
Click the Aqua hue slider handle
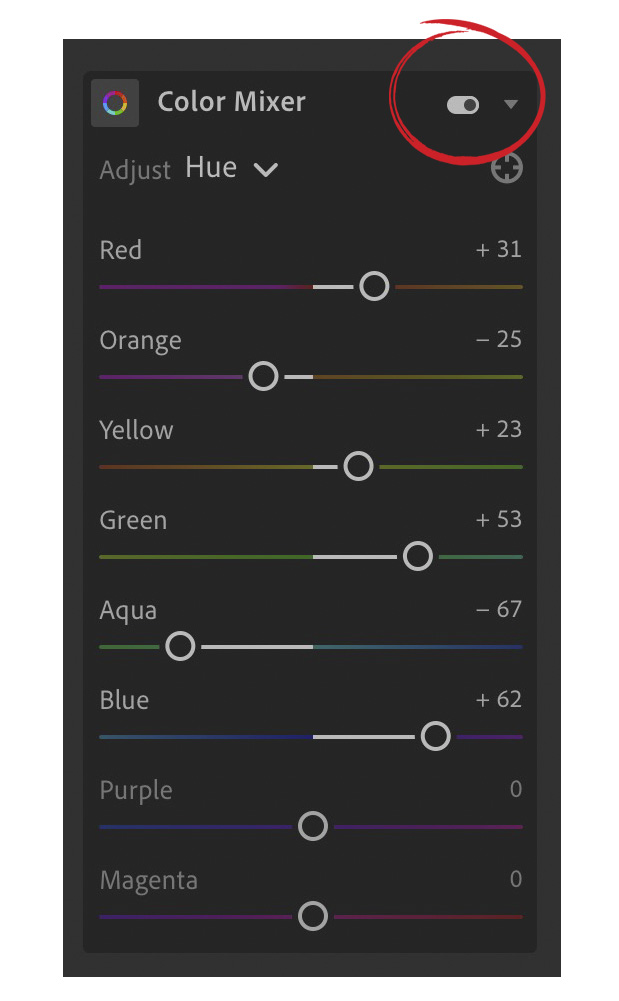180,647
